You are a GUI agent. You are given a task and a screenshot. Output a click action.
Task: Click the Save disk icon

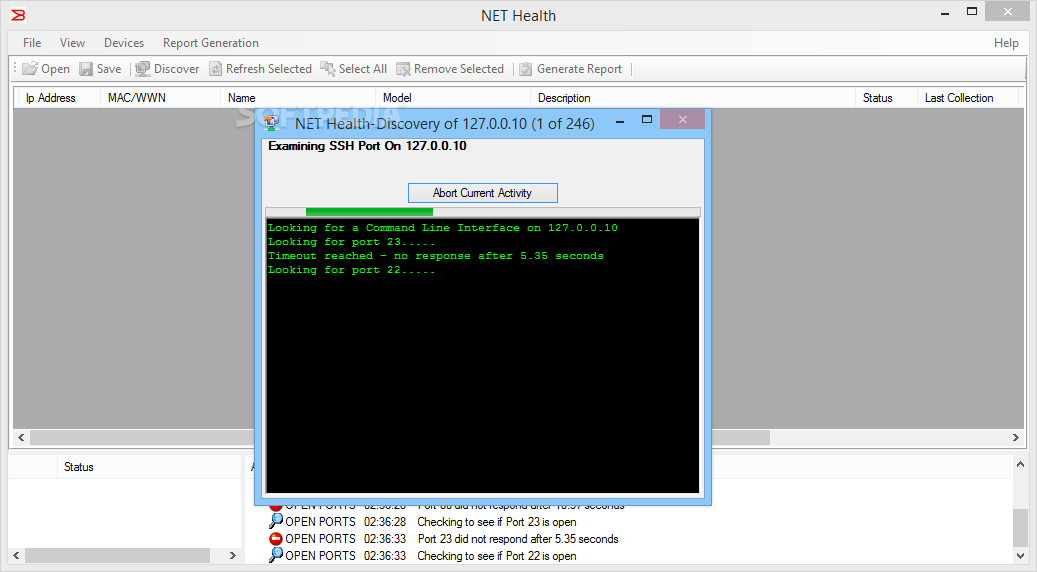86,69
